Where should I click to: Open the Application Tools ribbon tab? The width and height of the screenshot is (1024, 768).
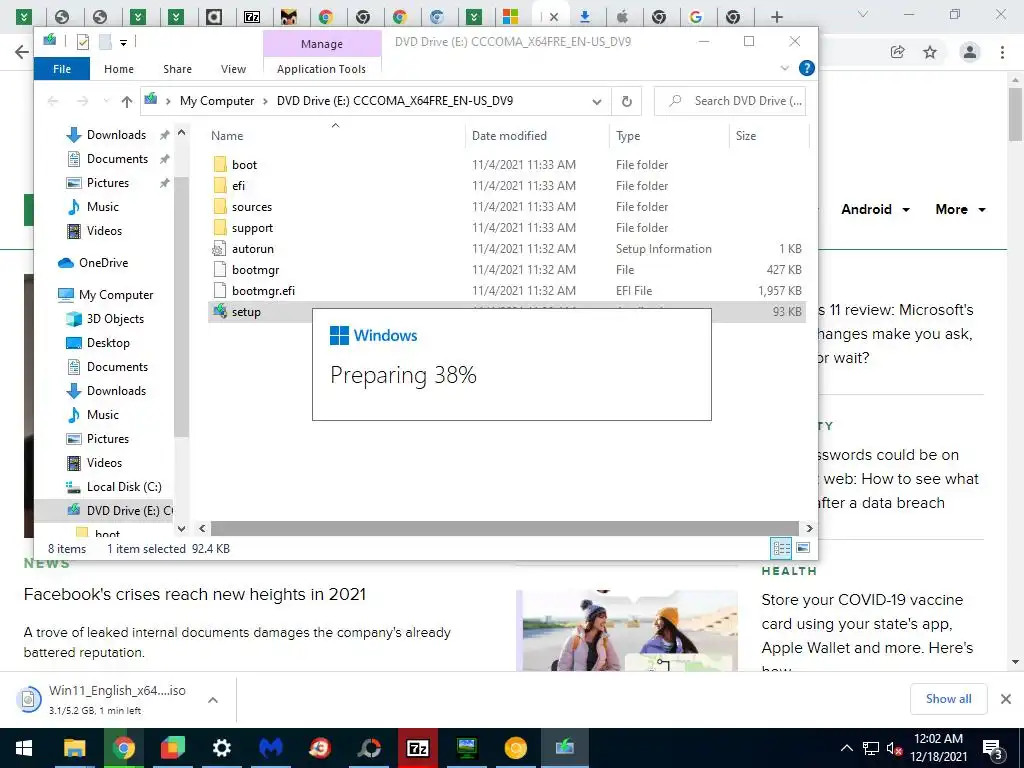(x=321, y=69)
